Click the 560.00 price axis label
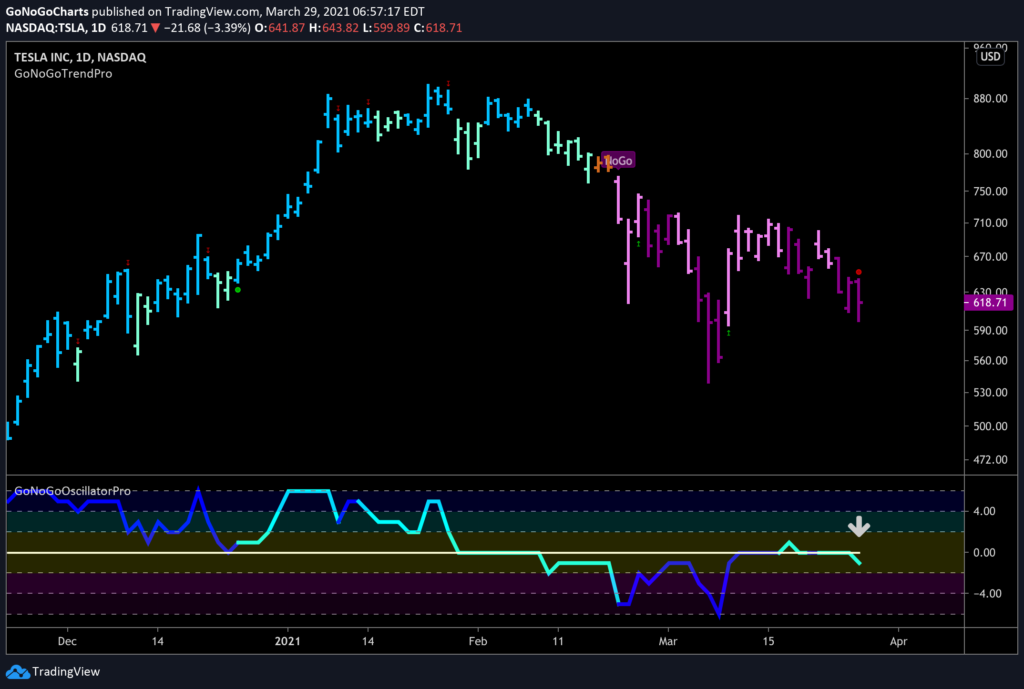The width and height of the screenshot is (1024, 689). 990,361
